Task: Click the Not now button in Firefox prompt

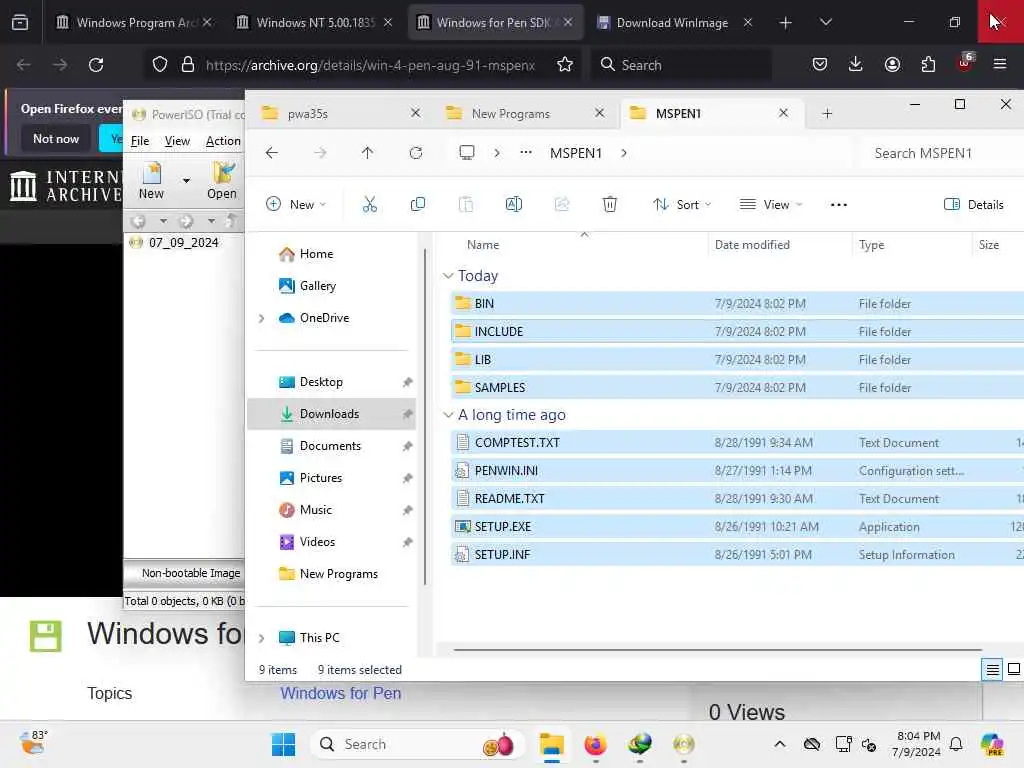Action: pos(56,138)
